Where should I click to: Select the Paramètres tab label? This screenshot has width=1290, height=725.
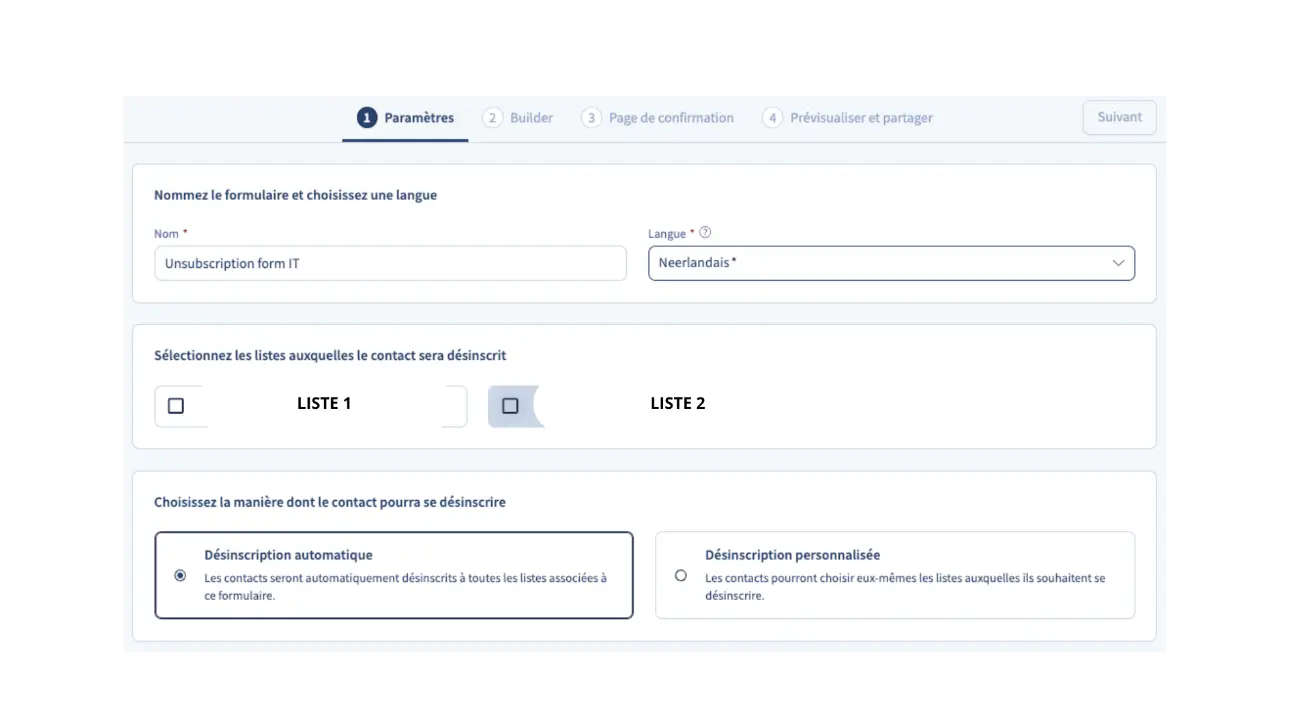419,118
